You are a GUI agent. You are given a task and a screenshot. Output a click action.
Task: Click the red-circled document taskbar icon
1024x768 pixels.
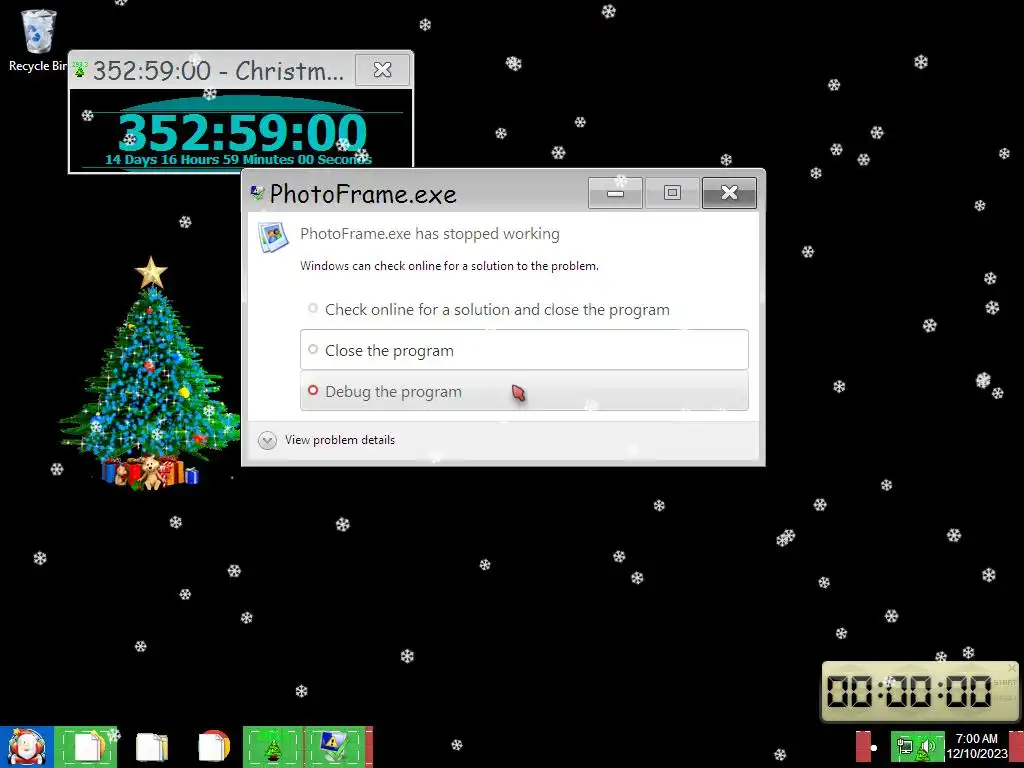pos(214,747)
